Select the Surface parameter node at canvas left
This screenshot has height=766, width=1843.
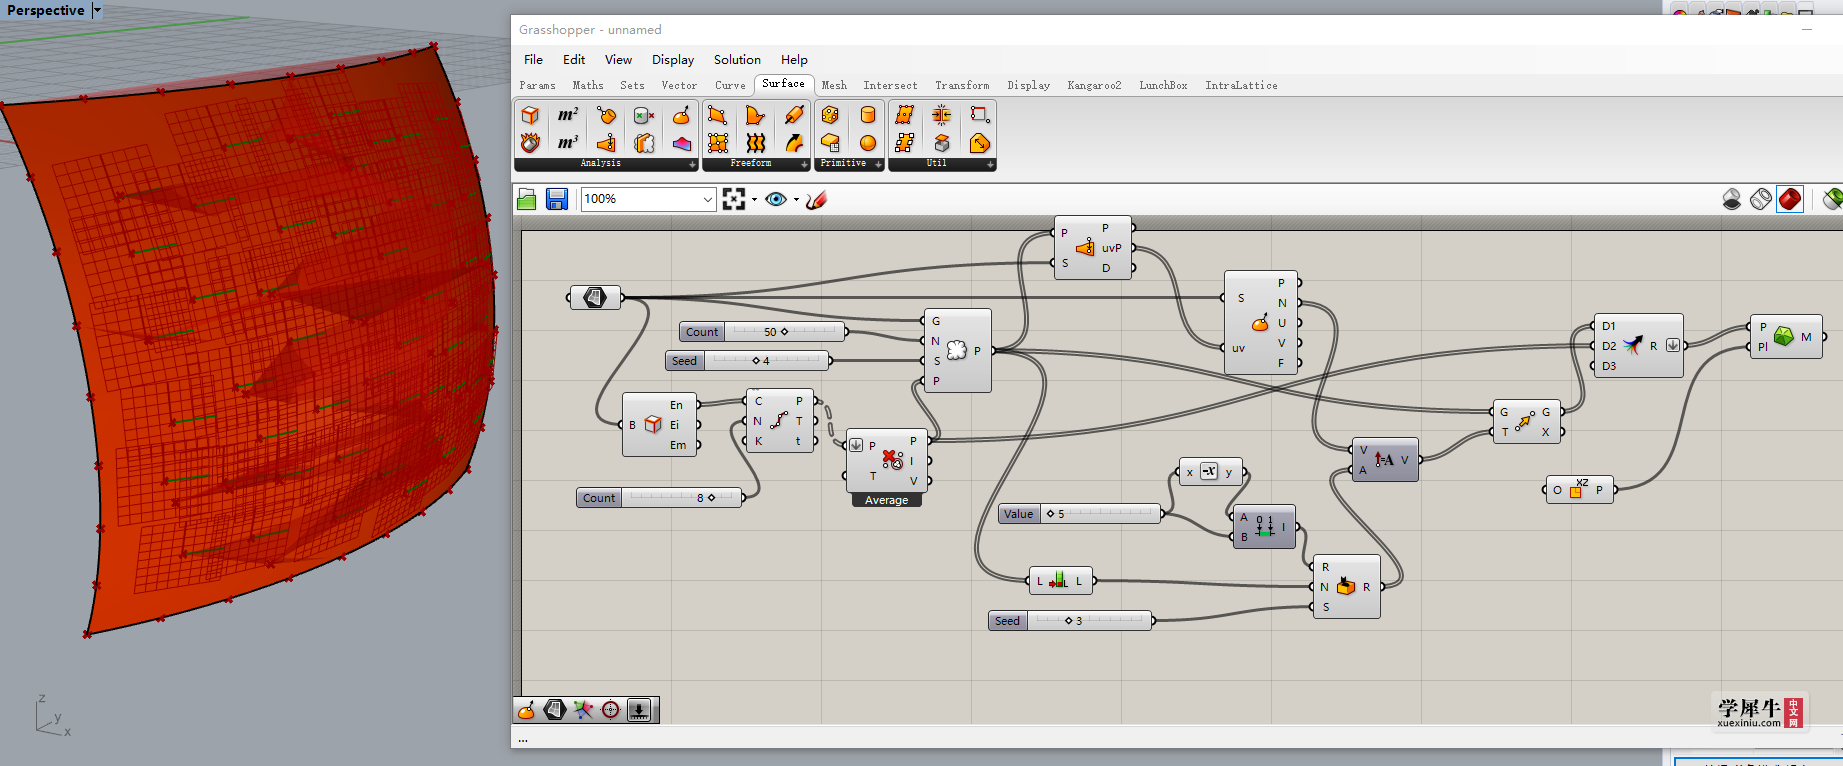click(x=595, y=297)
